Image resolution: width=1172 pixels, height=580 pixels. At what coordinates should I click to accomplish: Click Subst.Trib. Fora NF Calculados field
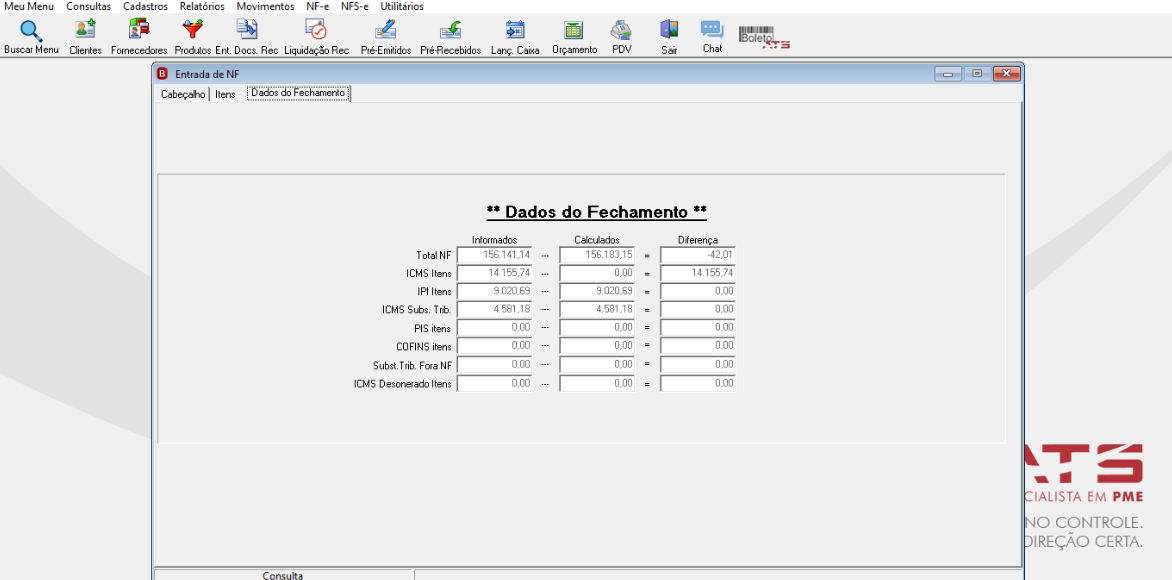click(x=596, y=365)
